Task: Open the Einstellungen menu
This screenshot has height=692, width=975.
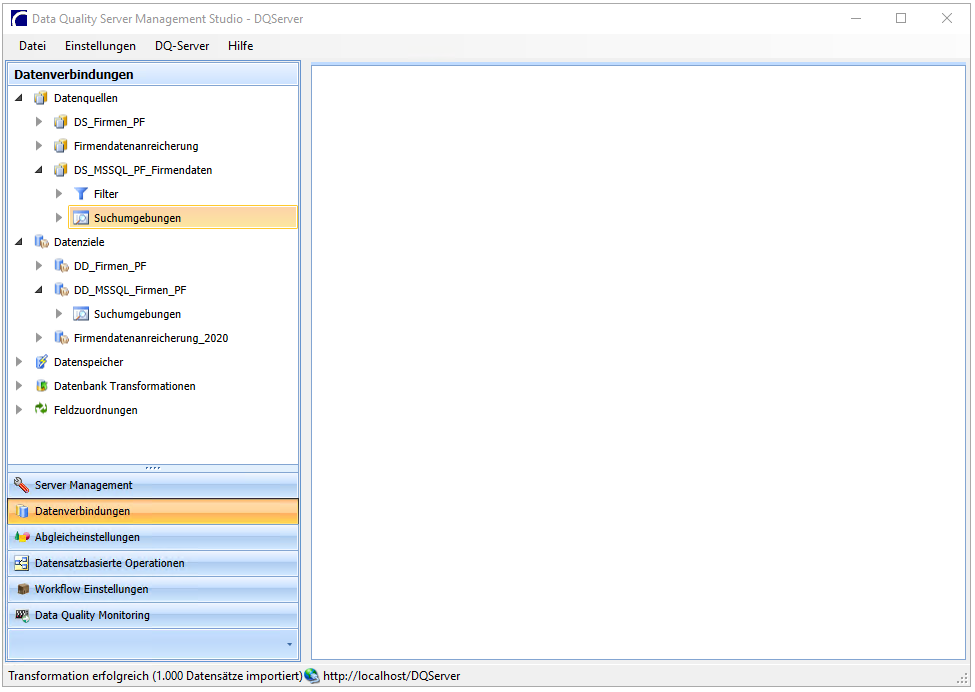Action: click(x=100, y=46)
